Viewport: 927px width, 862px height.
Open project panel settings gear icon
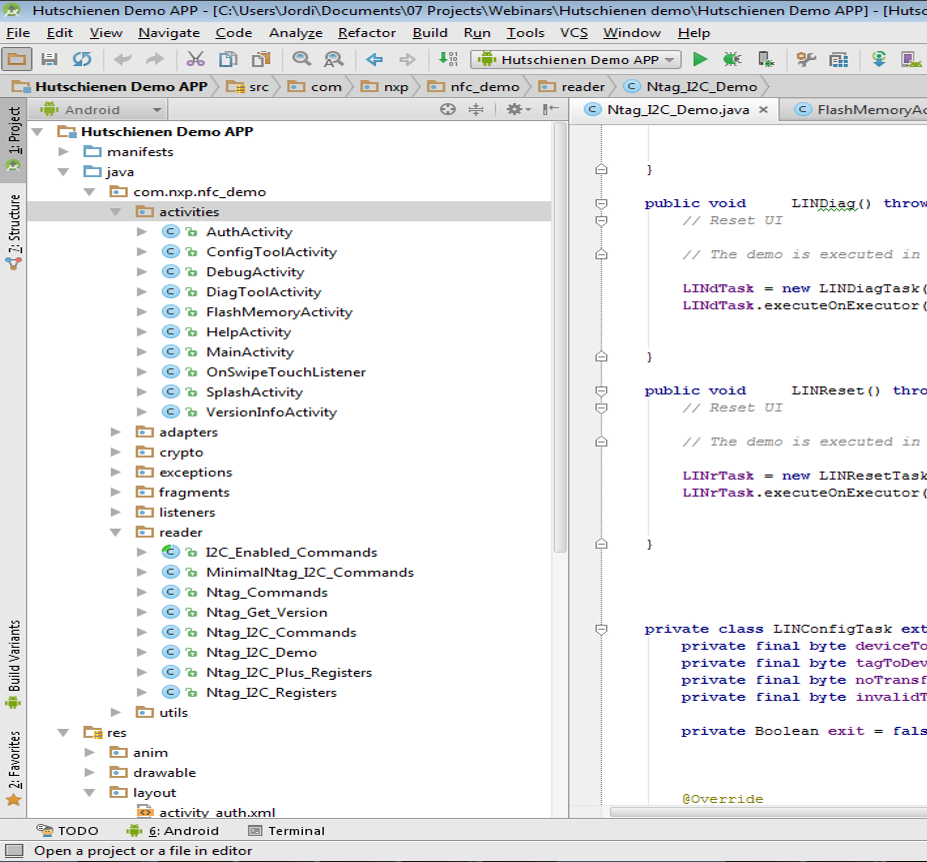[514, 110]
